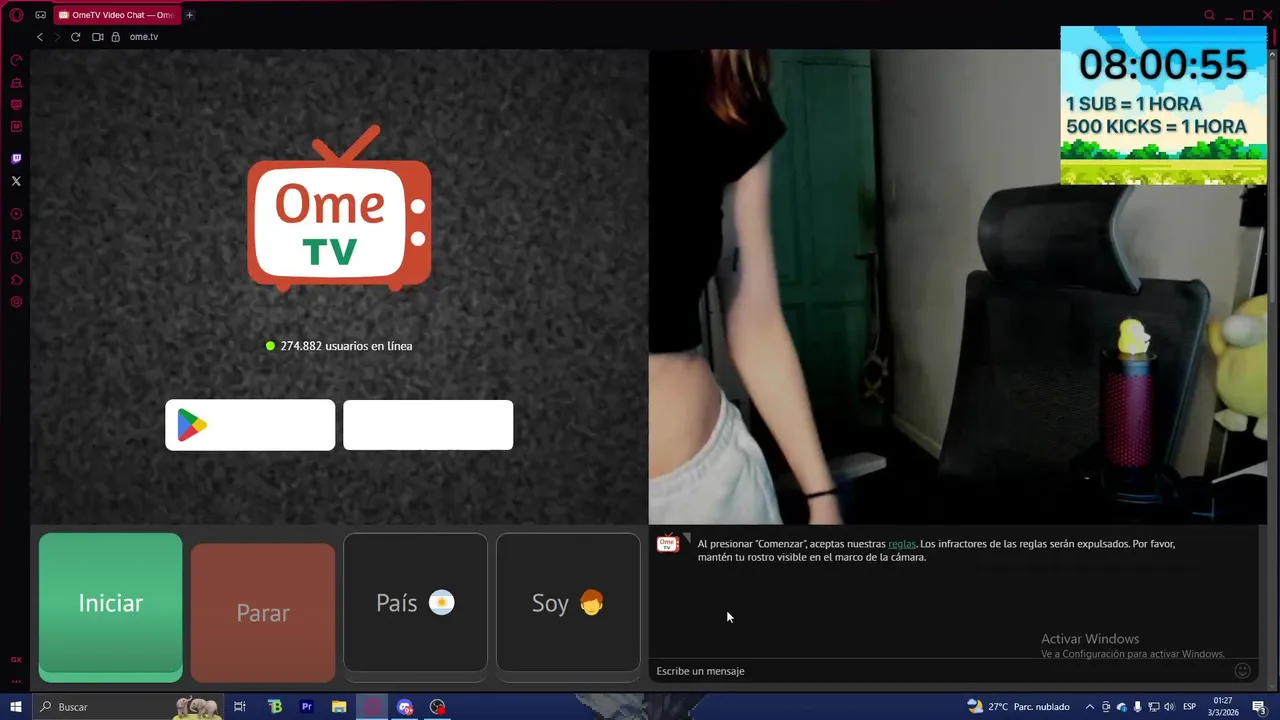Click the microphone tray icon

(x=1137, y=707)
